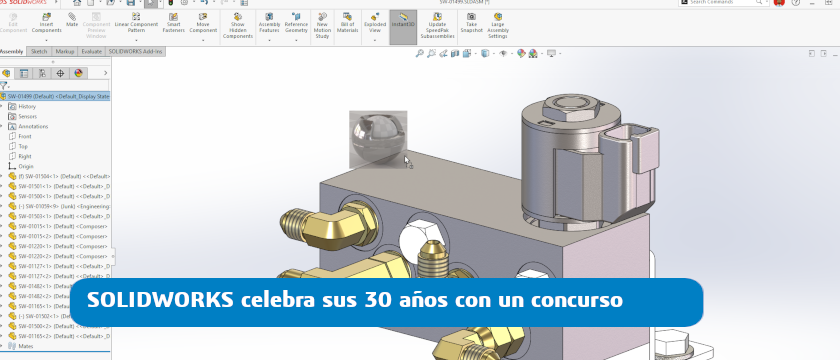
Task: Open Assembly Features tool
Action: click(x=269, y=24)
